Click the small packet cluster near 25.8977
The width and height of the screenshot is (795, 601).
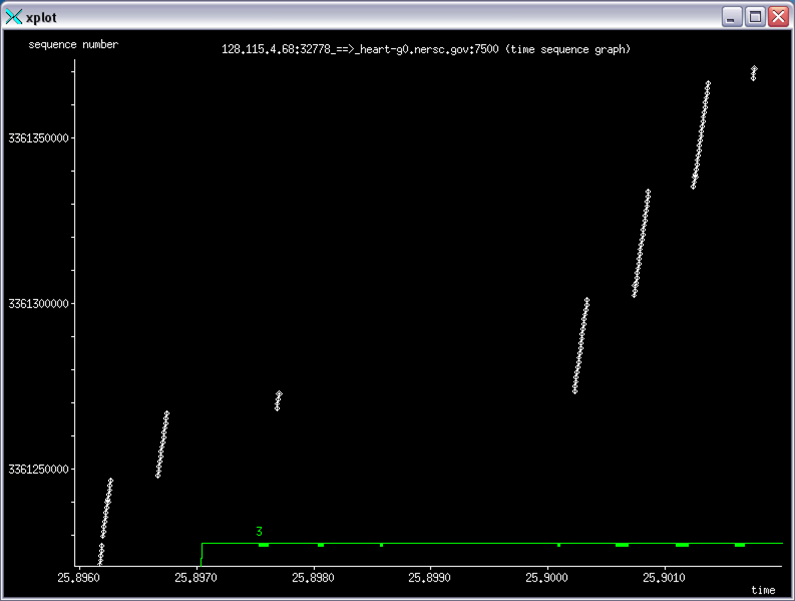point(278,401)
